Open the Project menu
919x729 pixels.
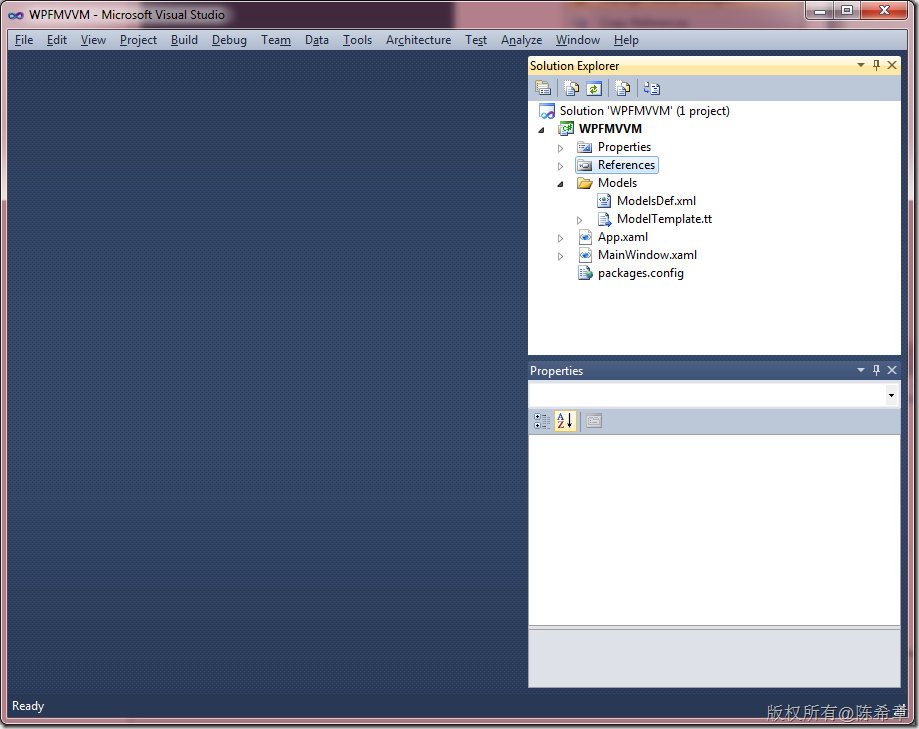[138, 40]
